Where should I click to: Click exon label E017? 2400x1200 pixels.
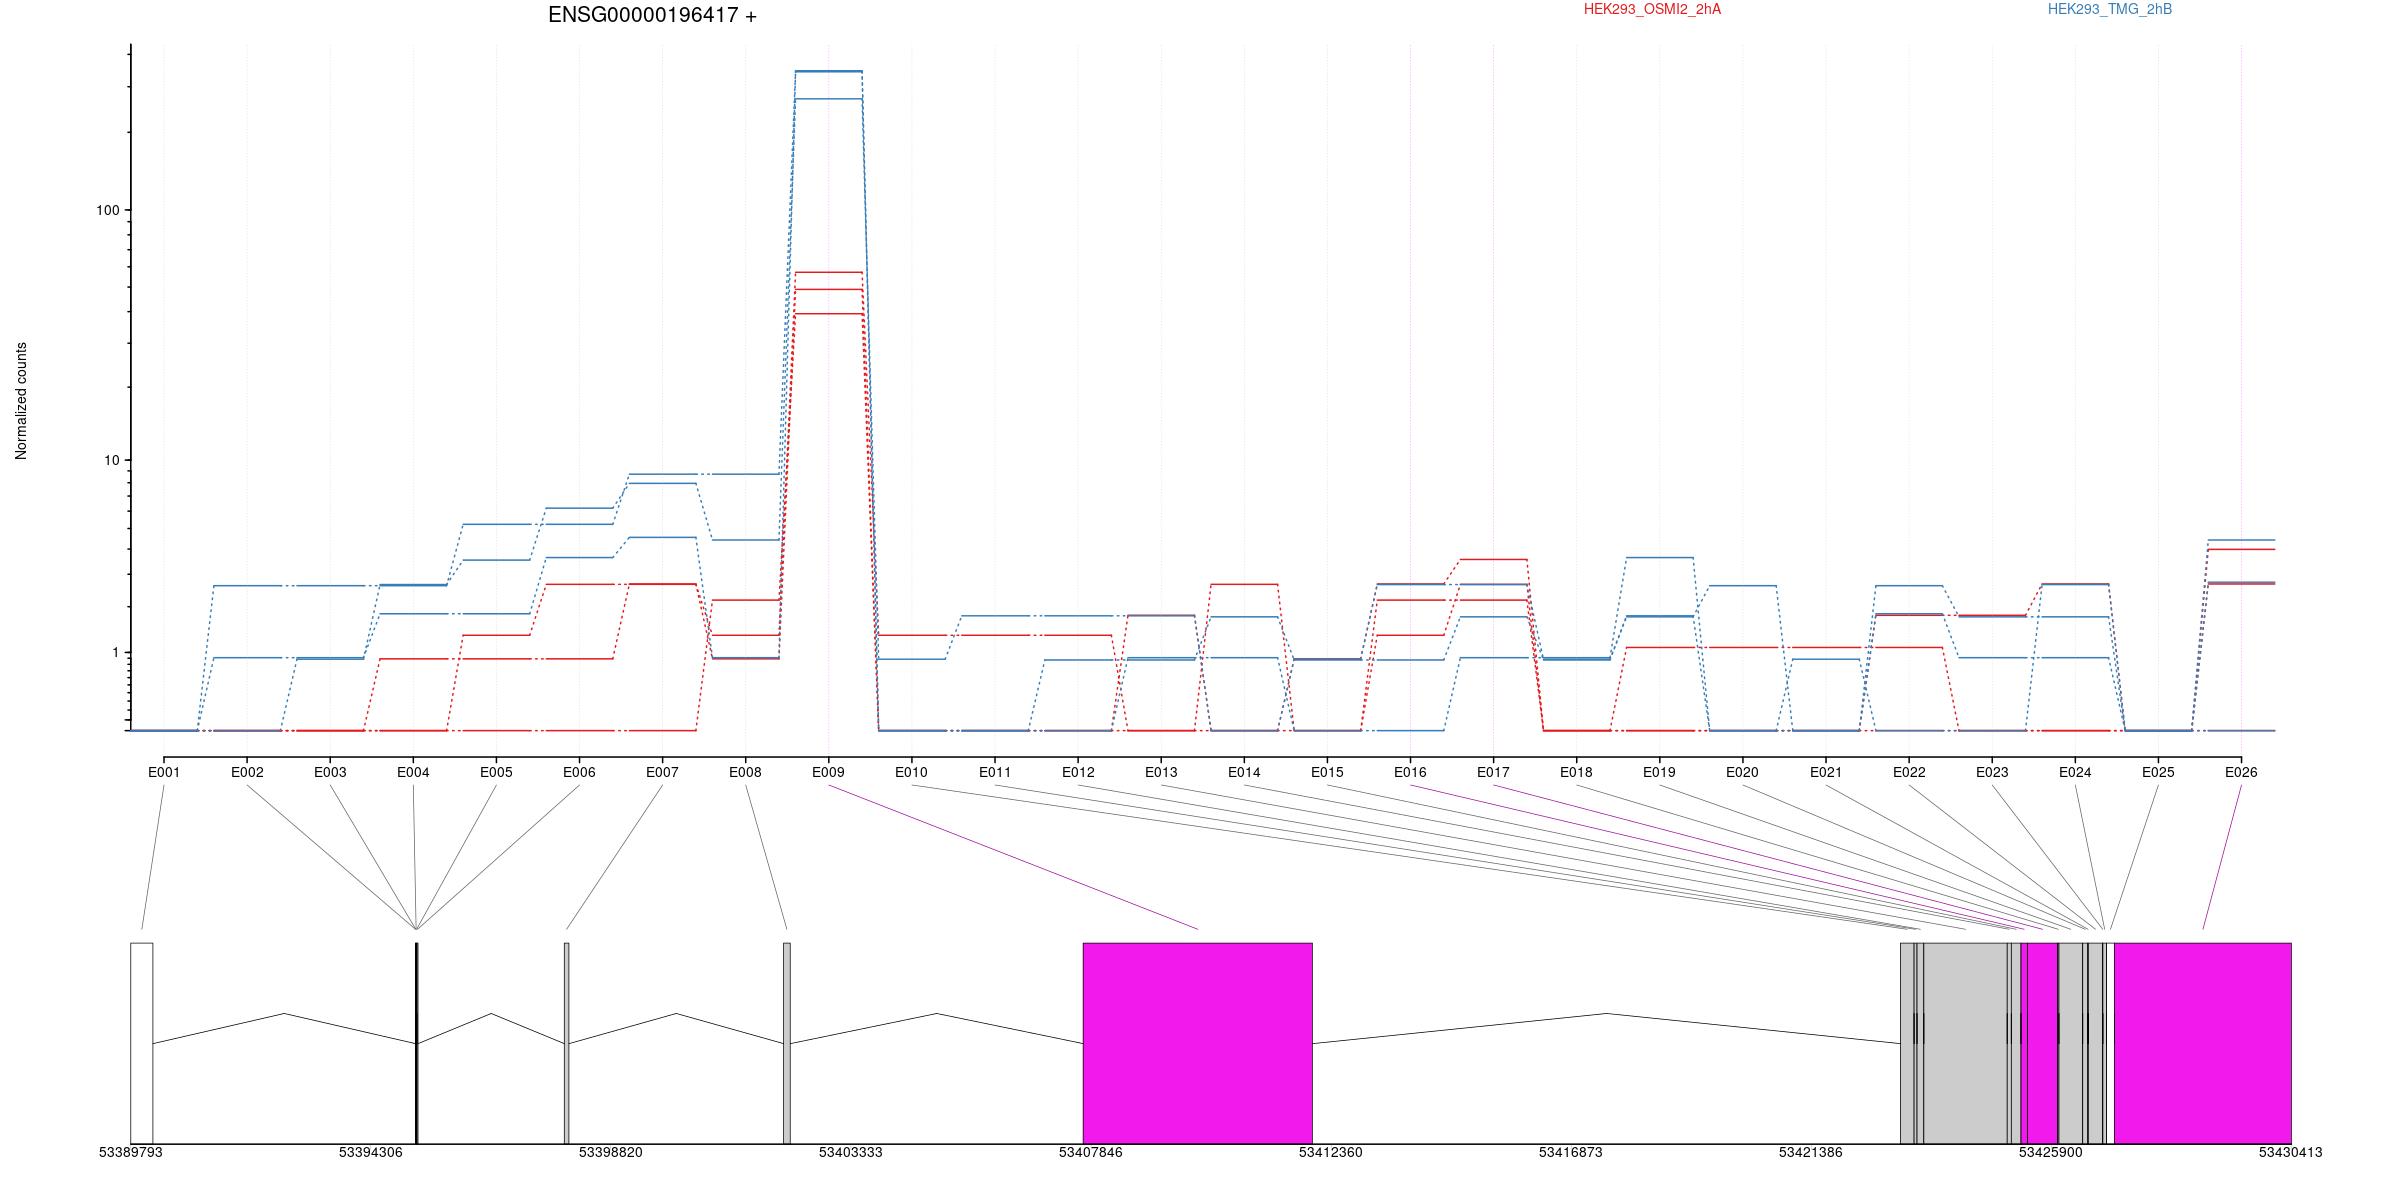[x=1493, y=772]
